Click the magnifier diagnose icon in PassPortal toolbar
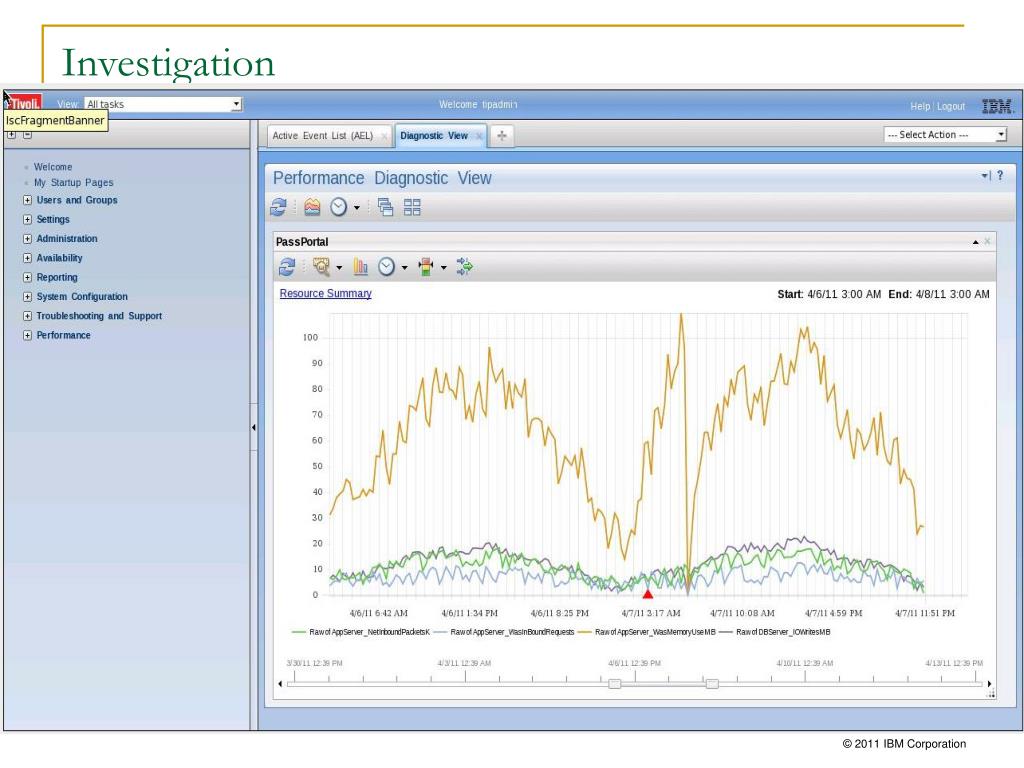The image size is (1024, 768). point(321,266)
